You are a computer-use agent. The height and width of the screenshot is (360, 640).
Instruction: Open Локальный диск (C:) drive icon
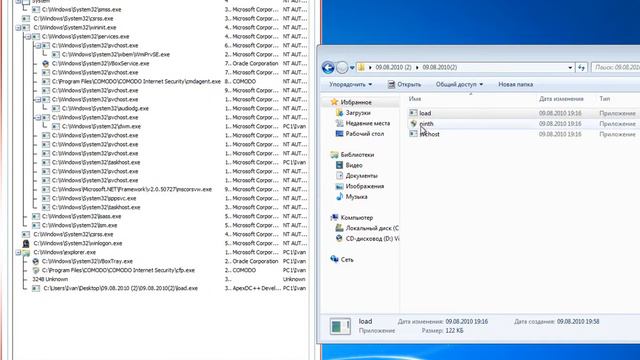339,228
